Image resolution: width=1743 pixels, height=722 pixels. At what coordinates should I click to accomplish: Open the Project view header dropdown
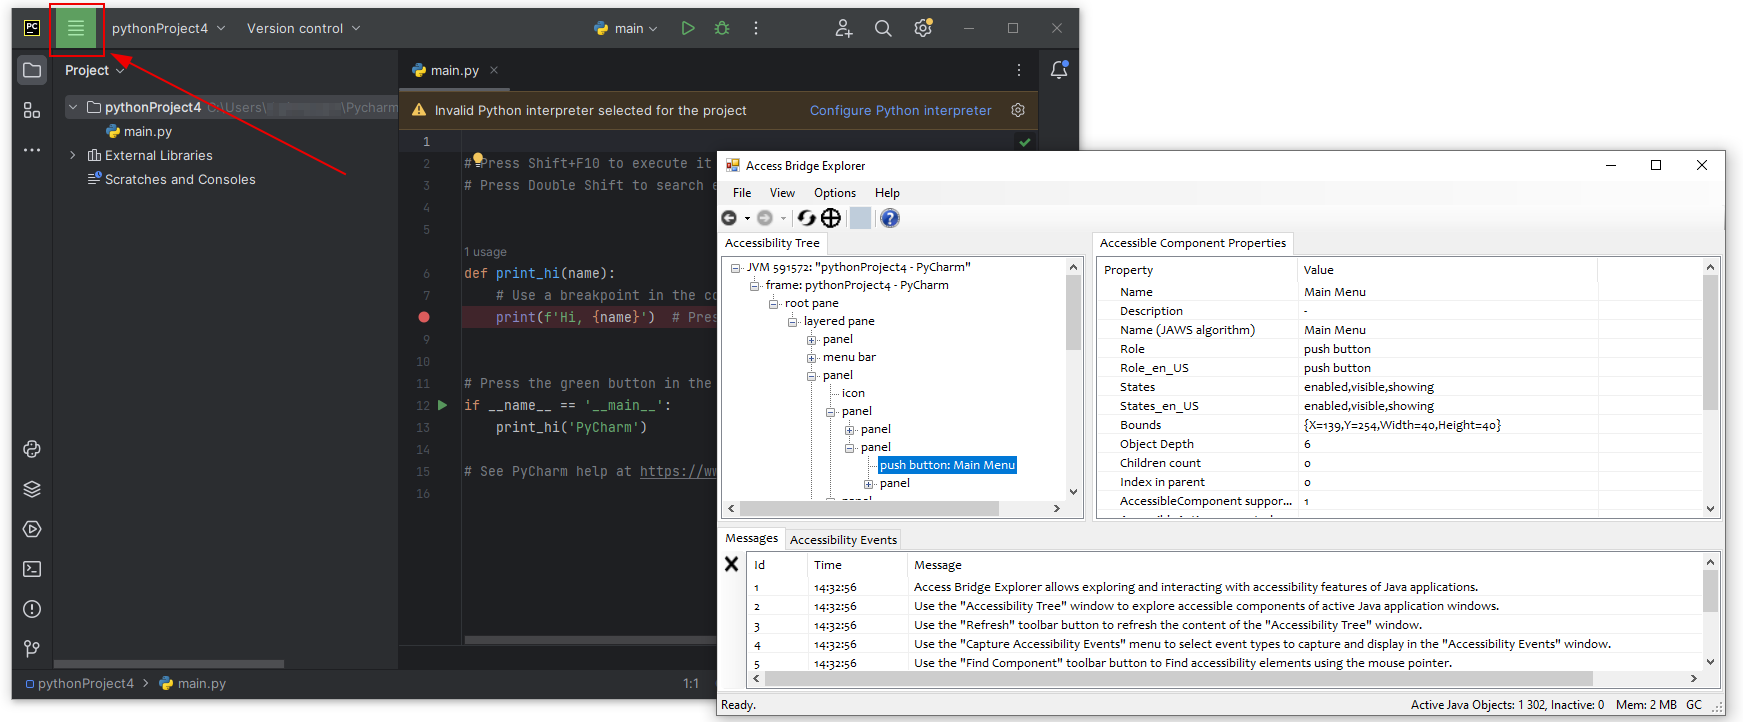pyautogui.click(x=95, y=70)
